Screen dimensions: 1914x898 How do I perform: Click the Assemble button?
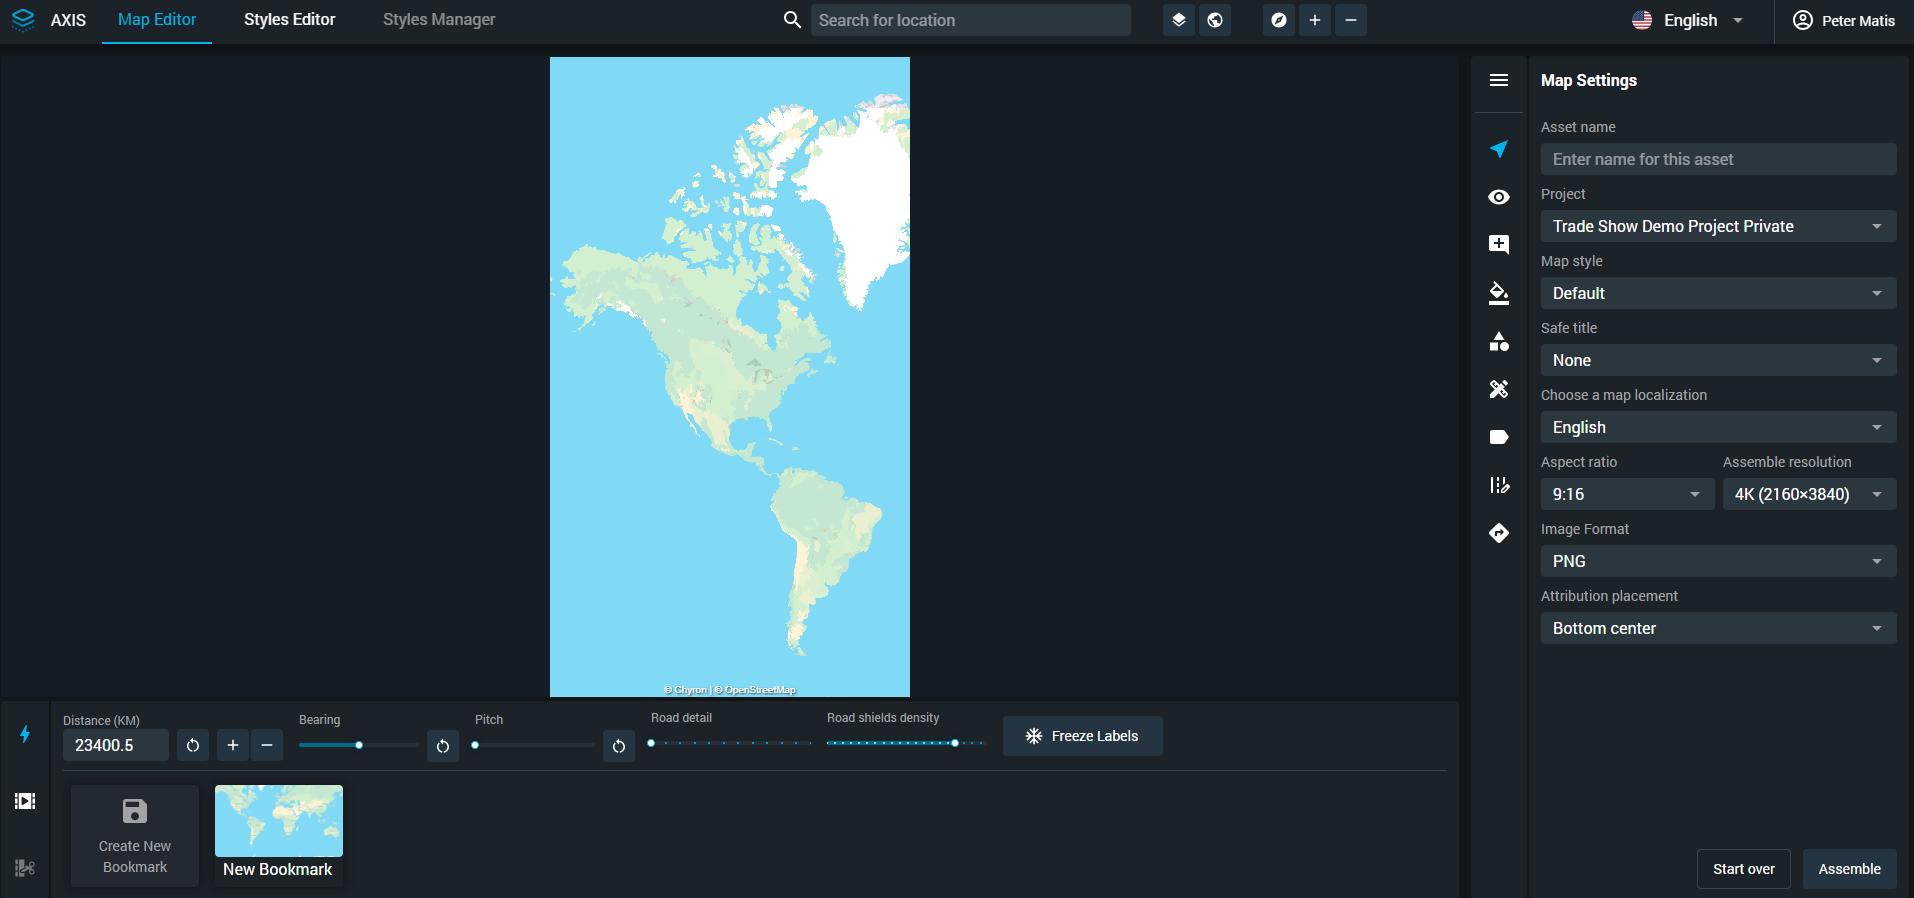(1849, 869)
